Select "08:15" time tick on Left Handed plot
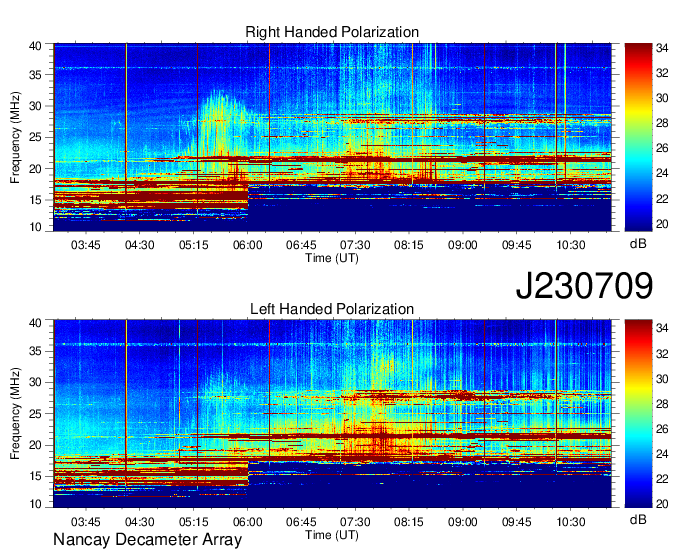680x552 pixels. pos(409,522)
